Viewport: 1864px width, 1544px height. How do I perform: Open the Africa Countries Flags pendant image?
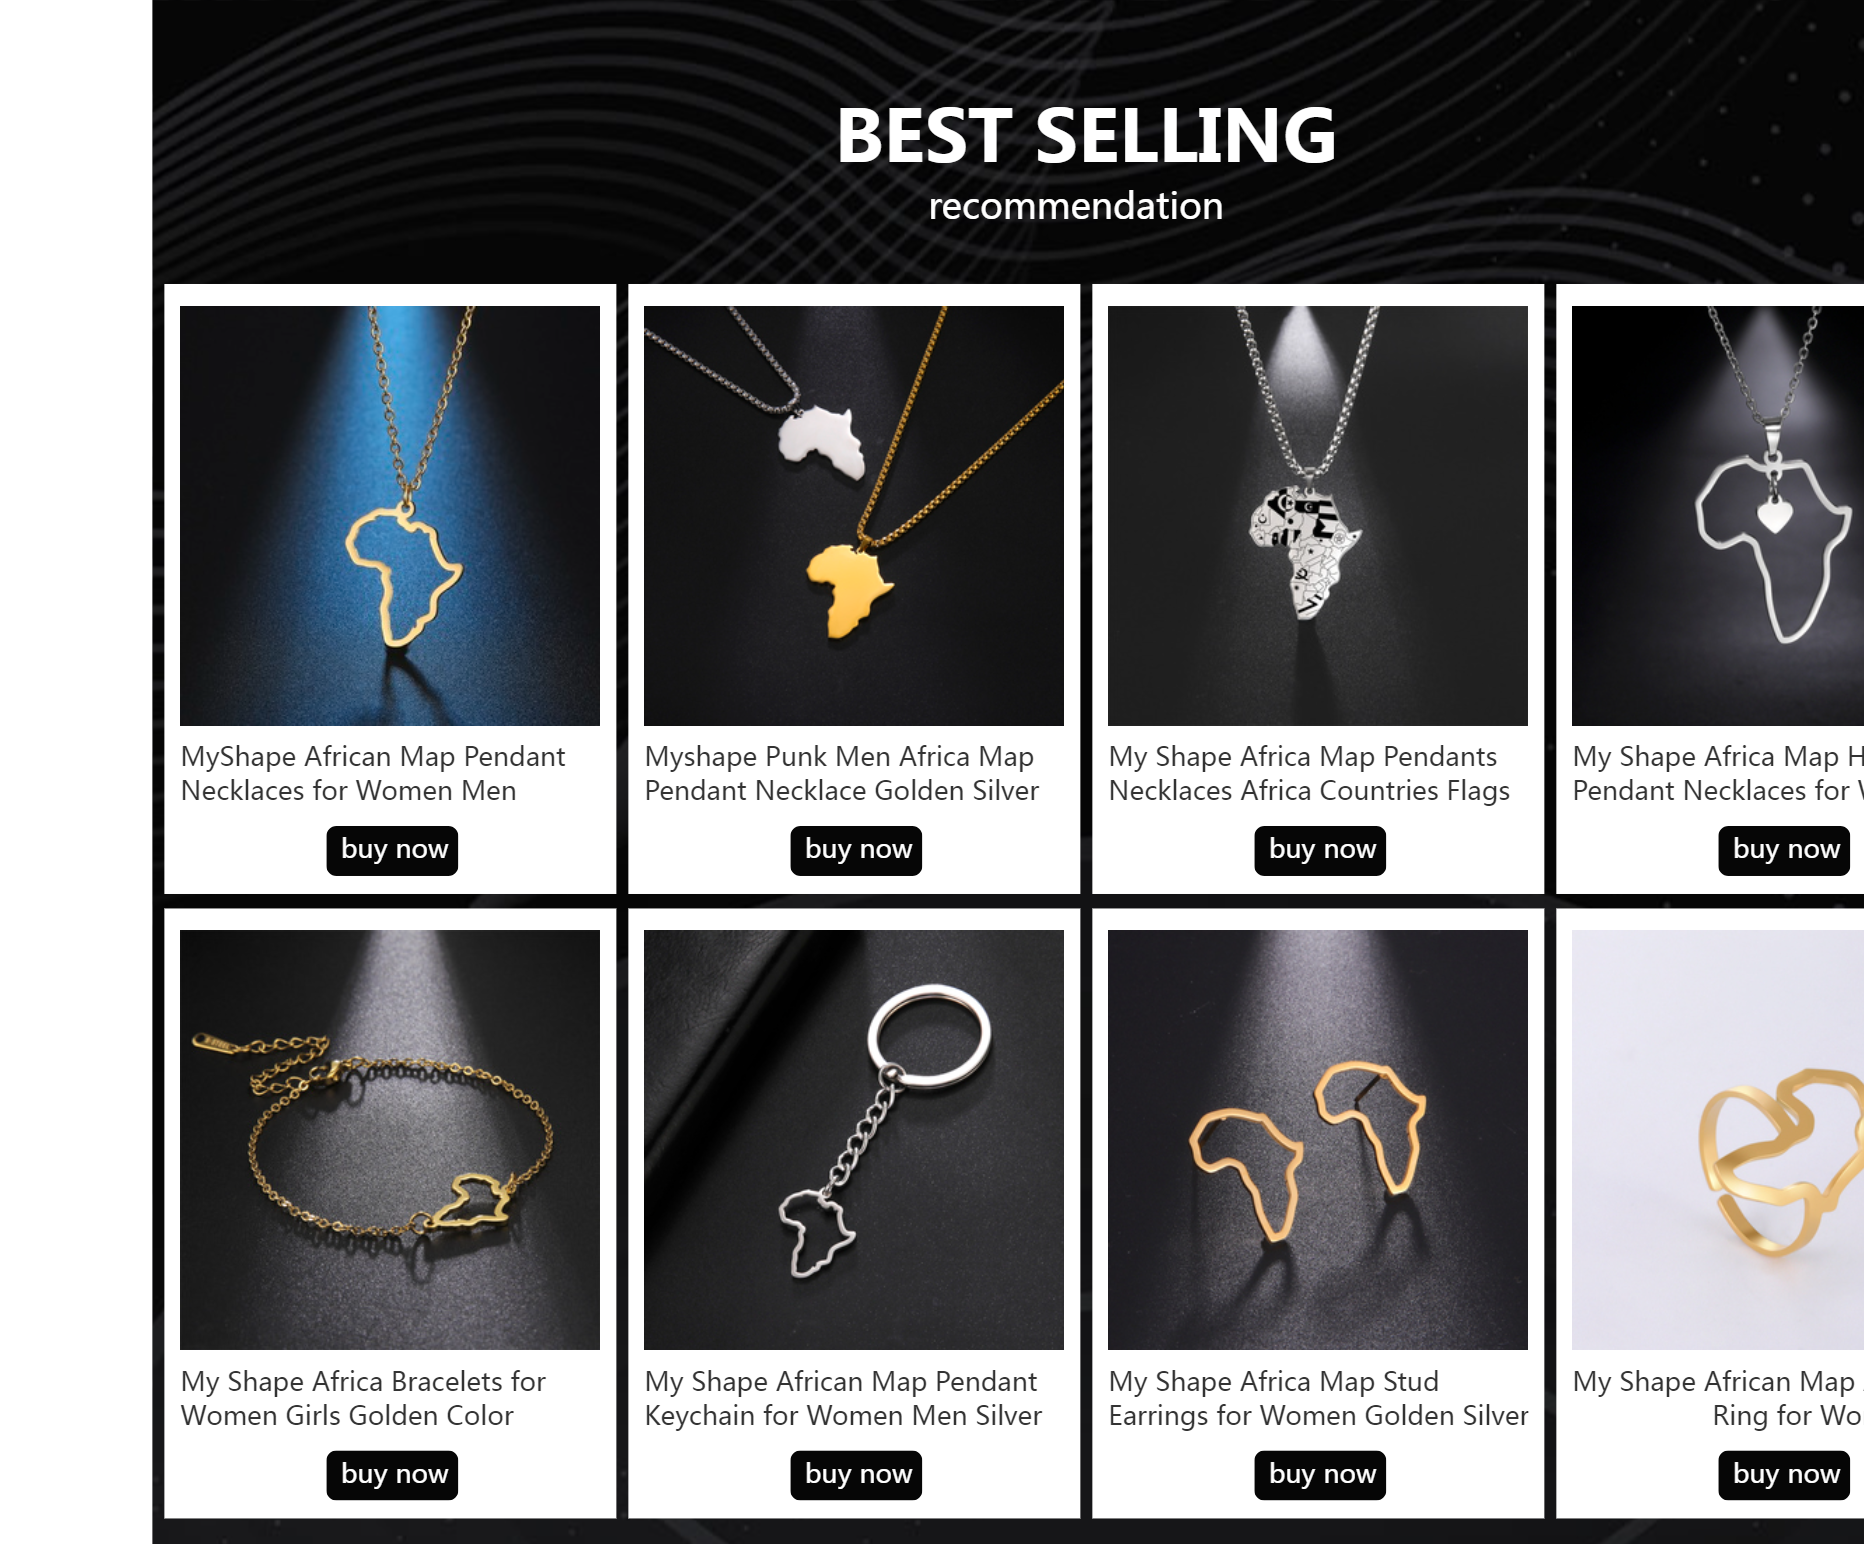(1318, 516)
